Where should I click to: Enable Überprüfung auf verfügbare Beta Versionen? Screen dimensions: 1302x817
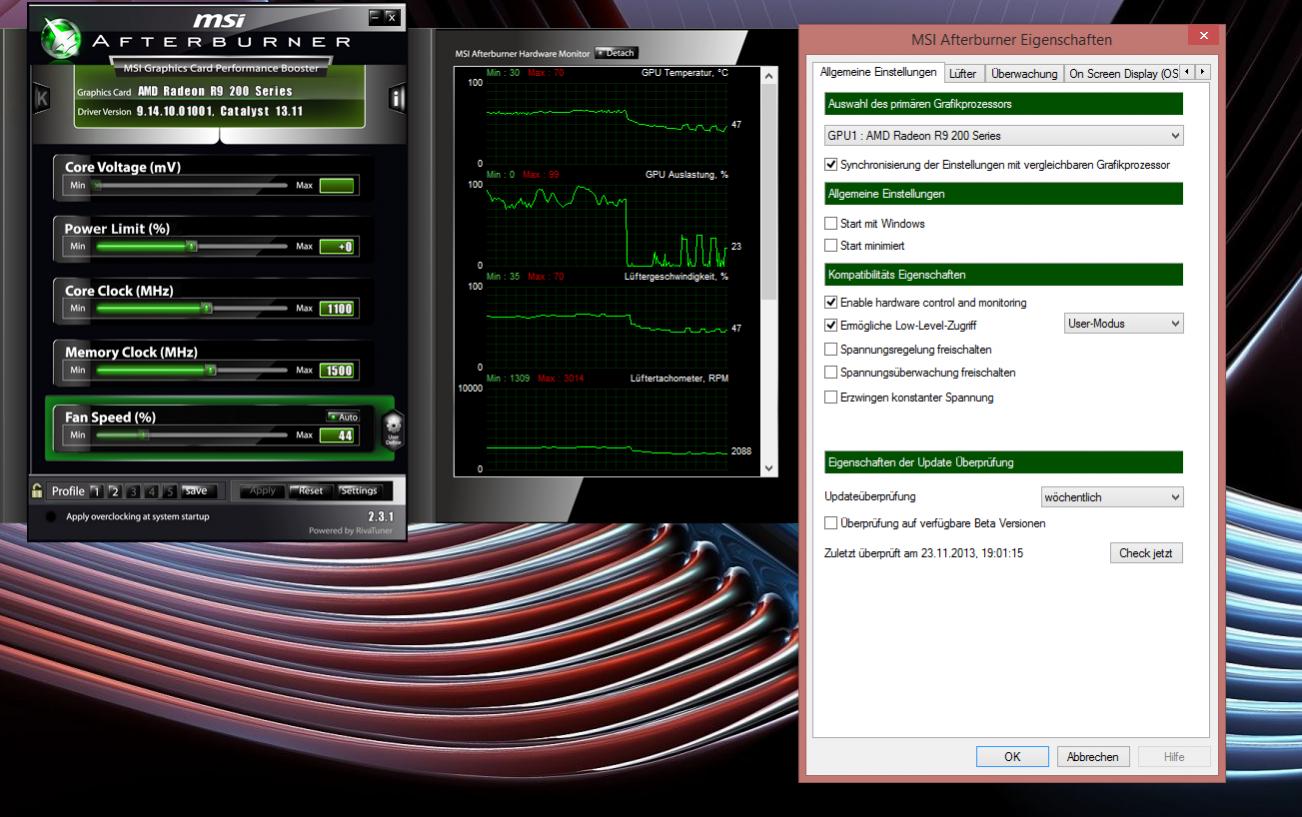[831, 523]
